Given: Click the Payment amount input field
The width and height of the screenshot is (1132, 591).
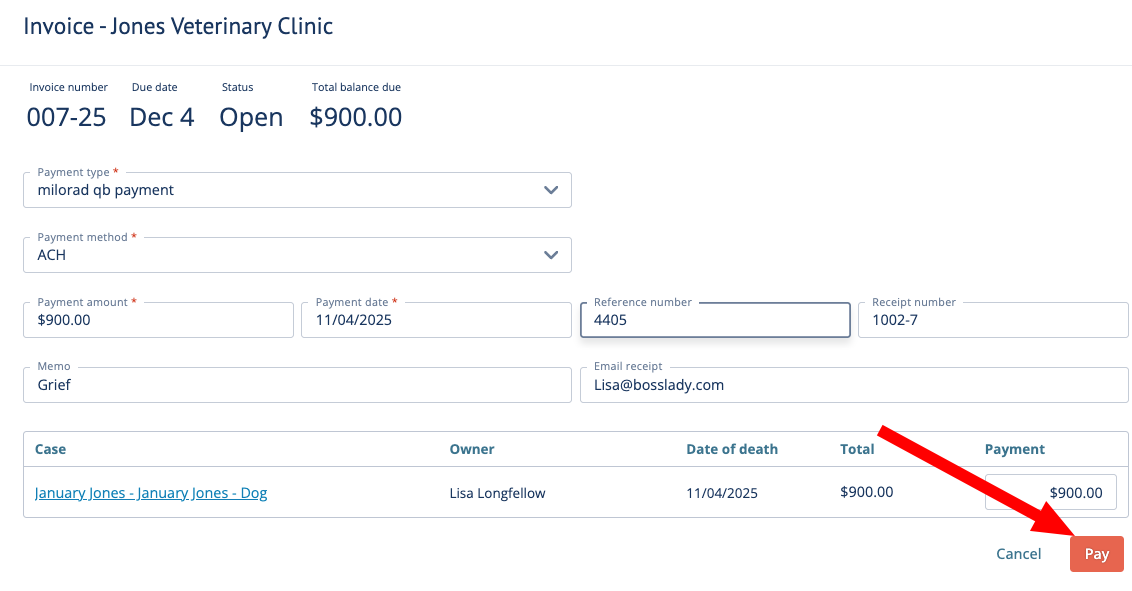Looking at the screenshot, I should (158, 320).
